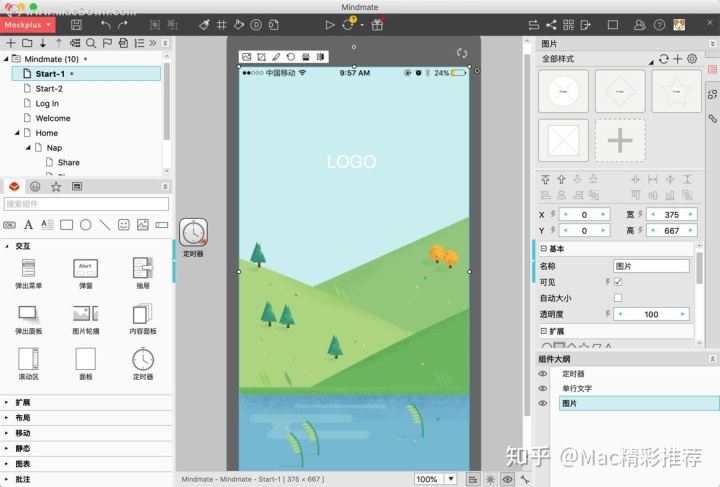Screen dimensions: 720x487
Task: Redo the last action
Action: 123,25
